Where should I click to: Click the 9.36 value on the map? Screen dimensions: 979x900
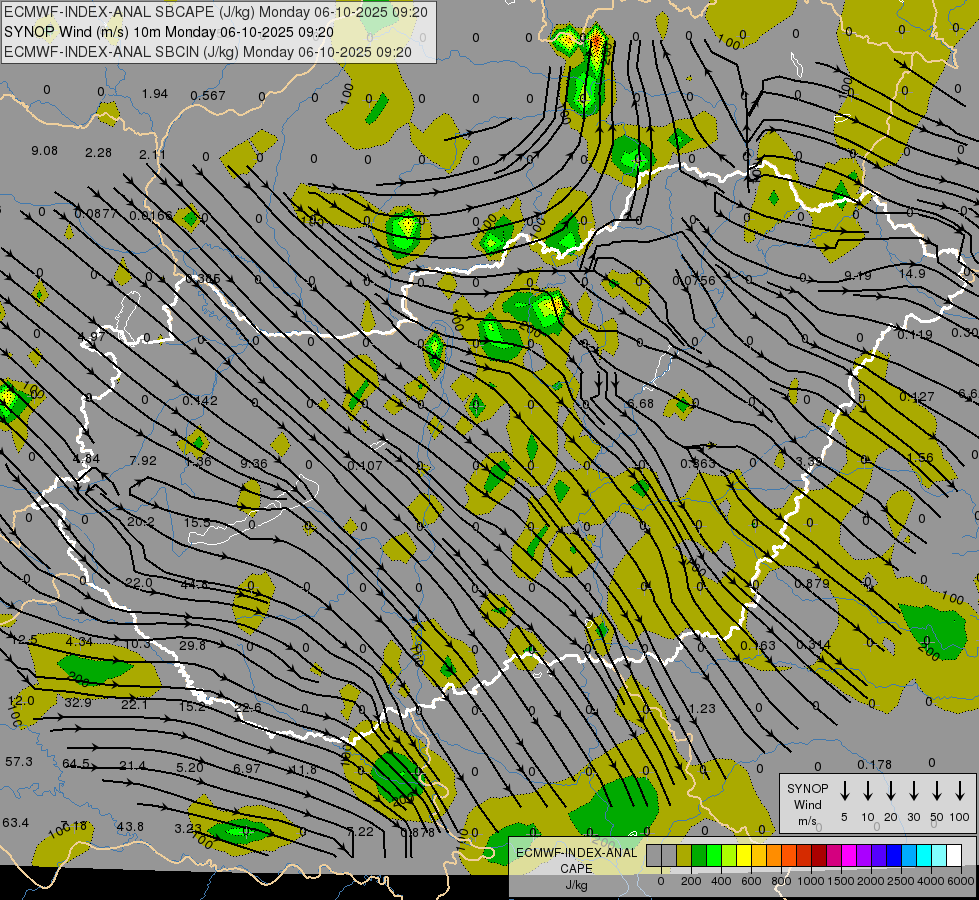253,463
